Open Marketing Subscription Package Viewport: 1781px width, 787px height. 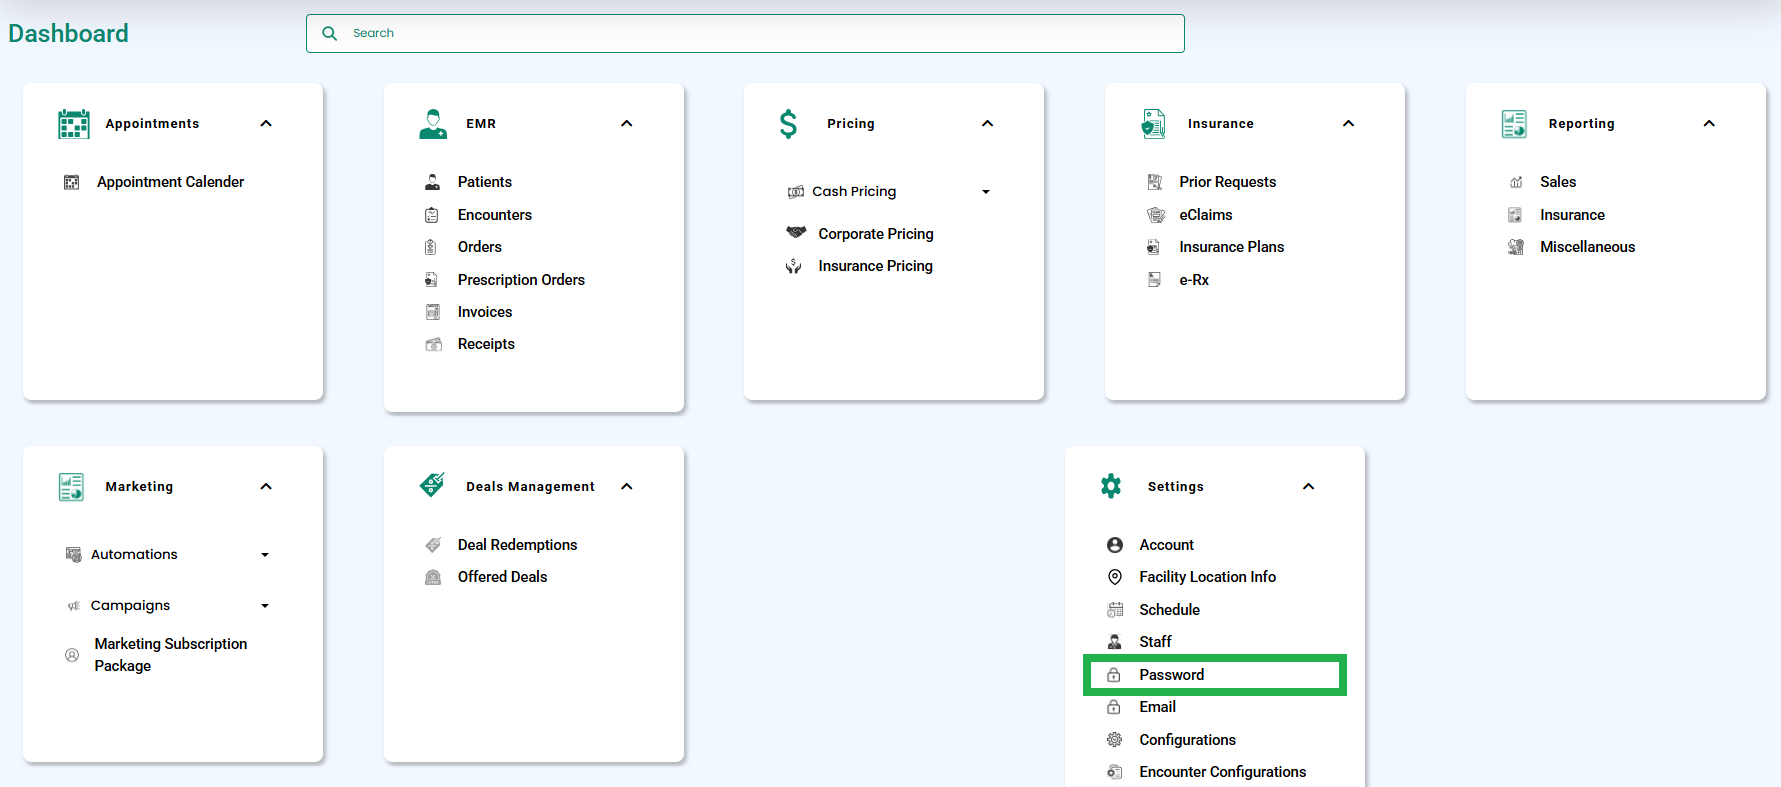[171, 655]
